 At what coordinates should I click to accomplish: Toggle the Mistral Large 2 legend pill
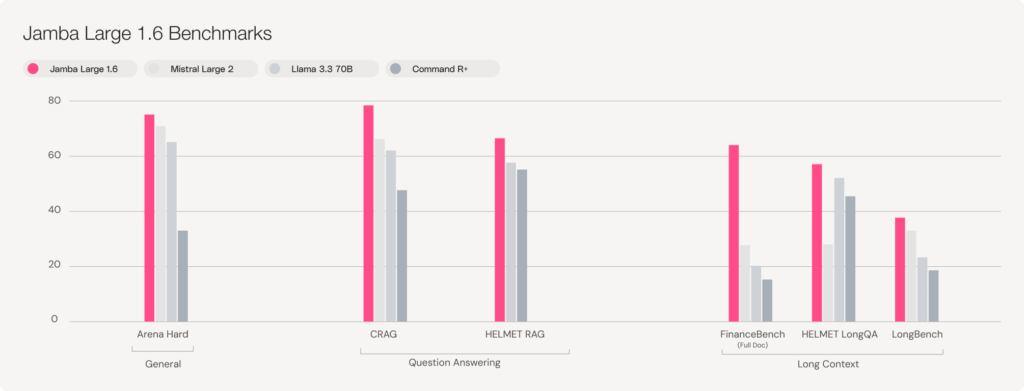pyautogui.click(x=201, y=69)
